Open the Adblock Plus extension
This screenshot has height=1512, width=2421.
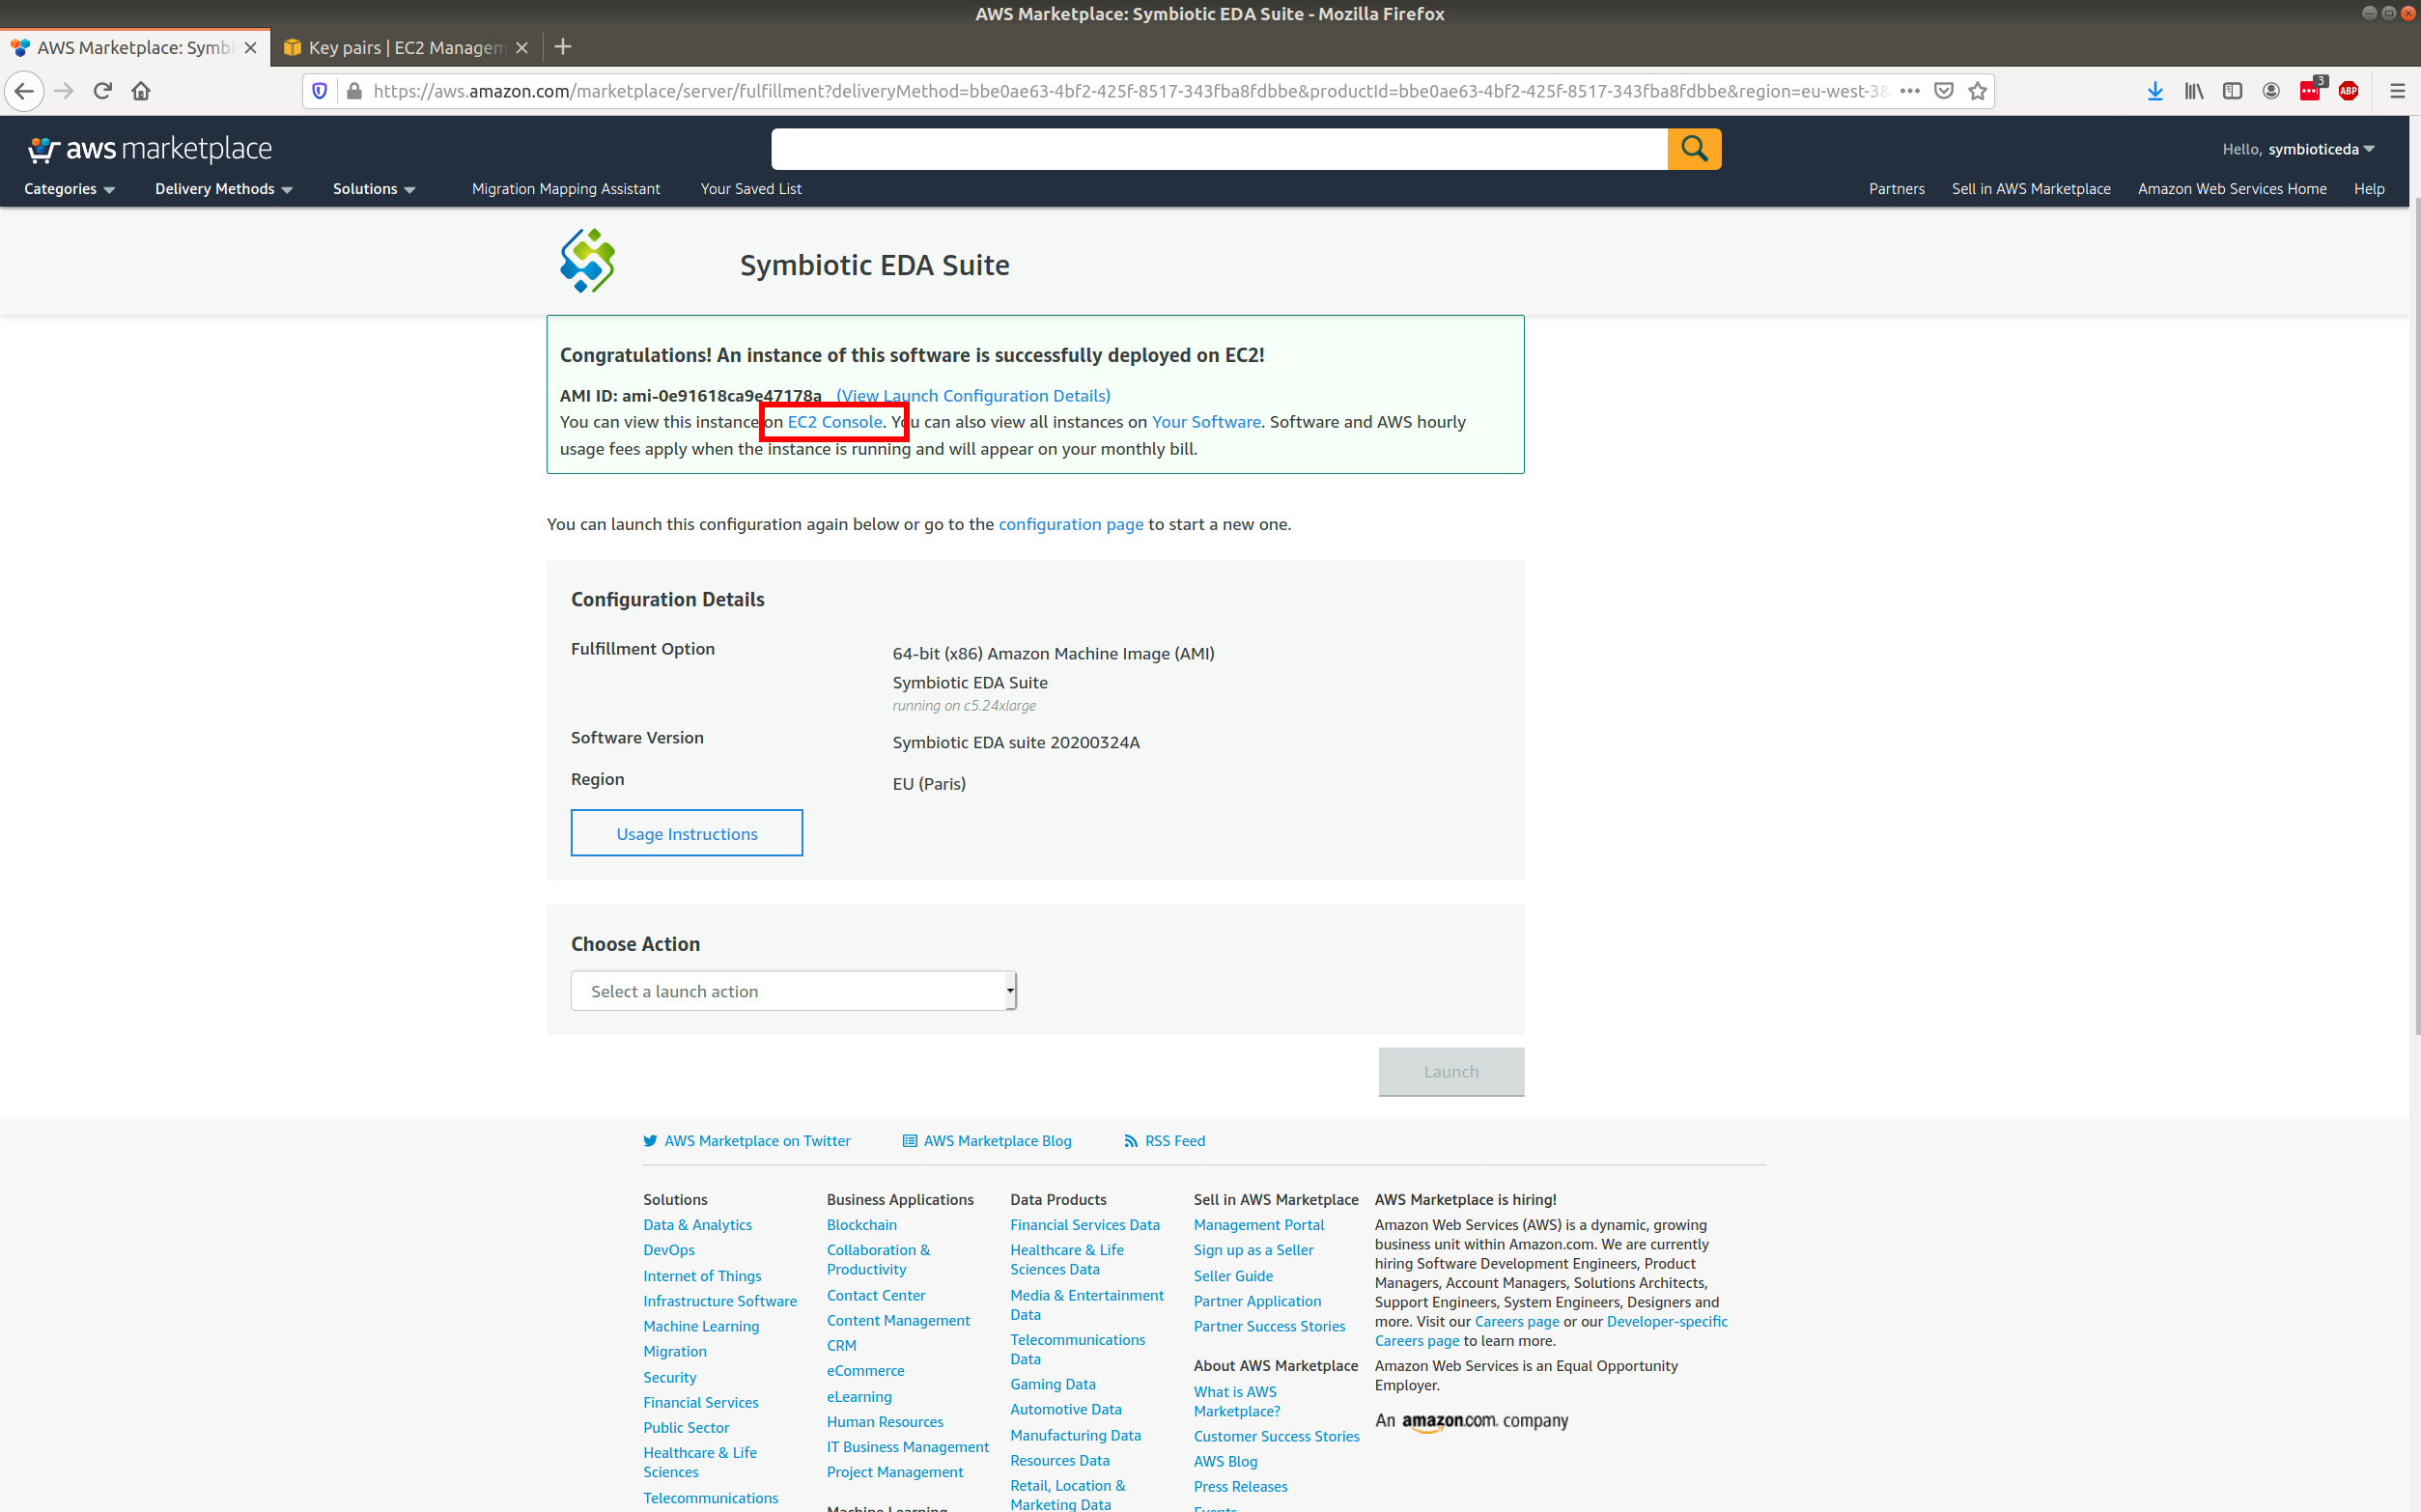click(x=2349, y=91)
